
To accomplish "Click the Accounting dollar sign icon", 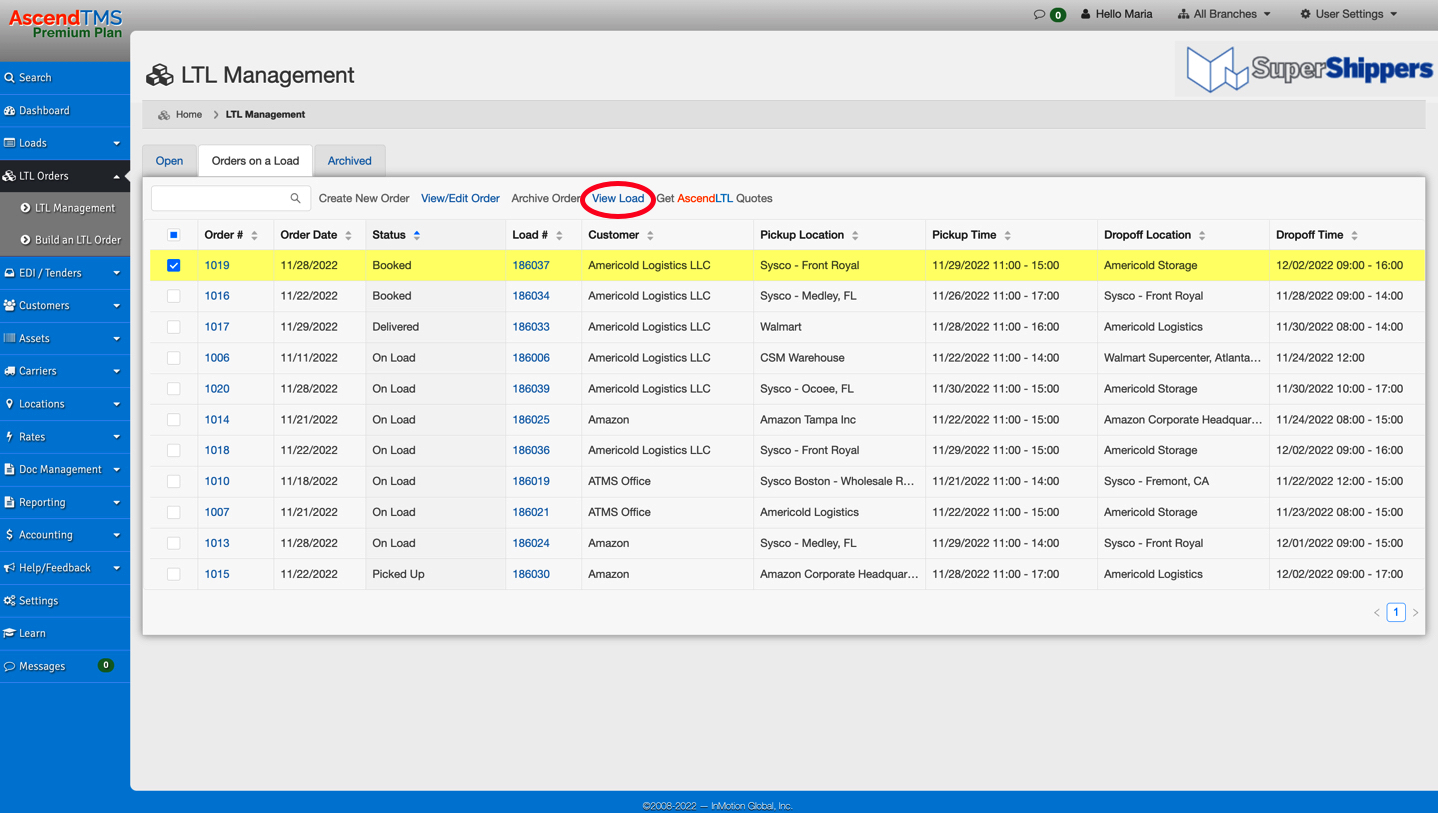I will tap(9, 535).
